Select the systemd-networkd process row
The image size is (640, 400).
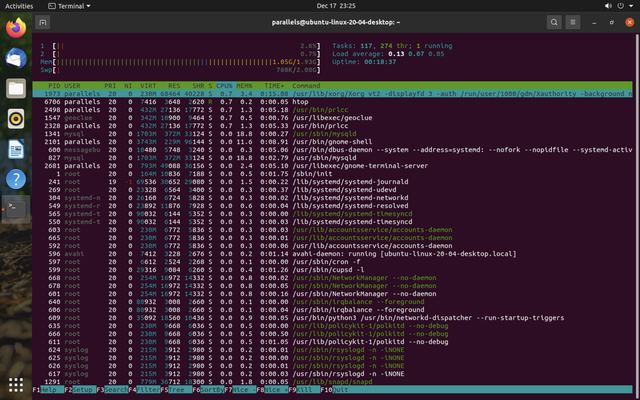tap(332, 198)
